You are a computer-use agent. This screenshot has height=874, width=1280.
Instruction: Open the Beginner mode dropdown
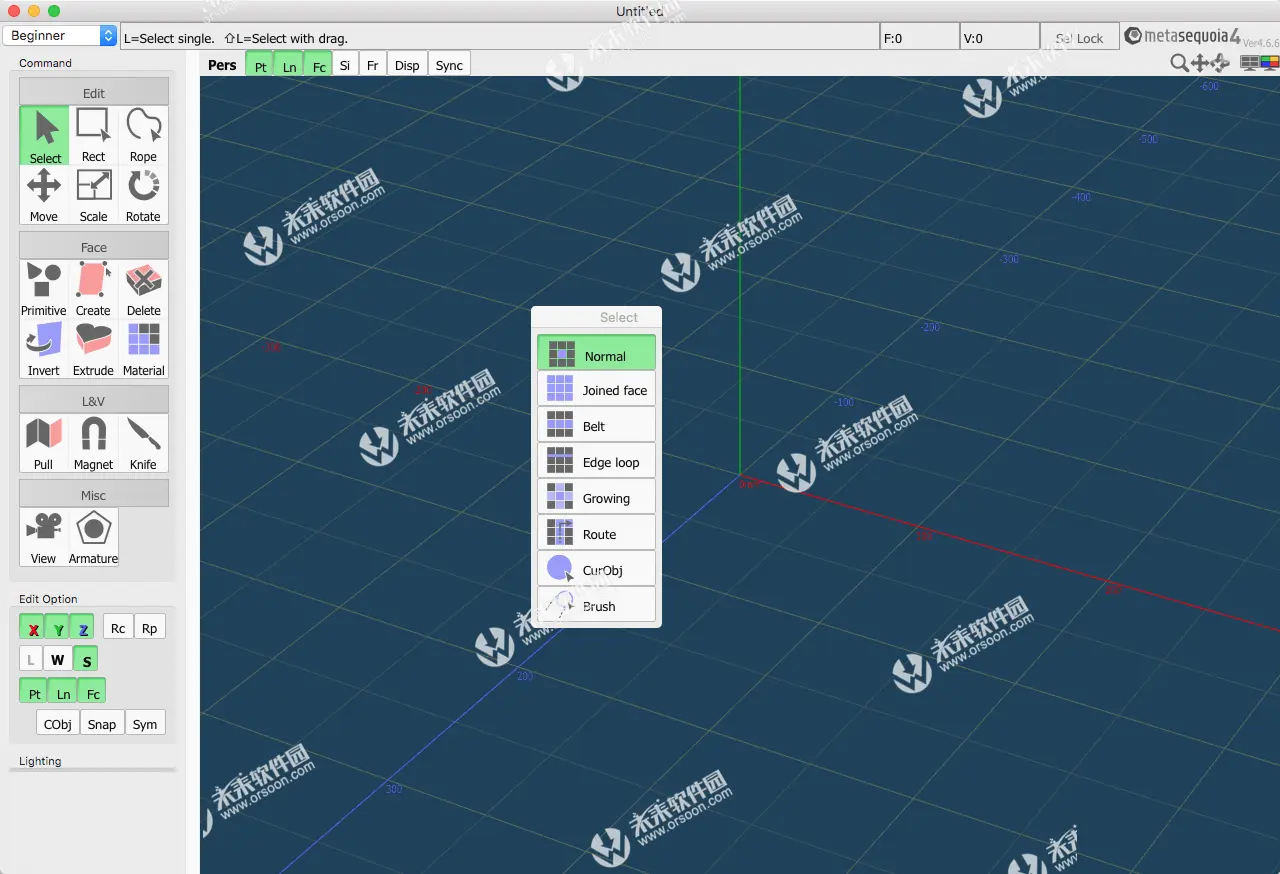[x=60, y=35]
